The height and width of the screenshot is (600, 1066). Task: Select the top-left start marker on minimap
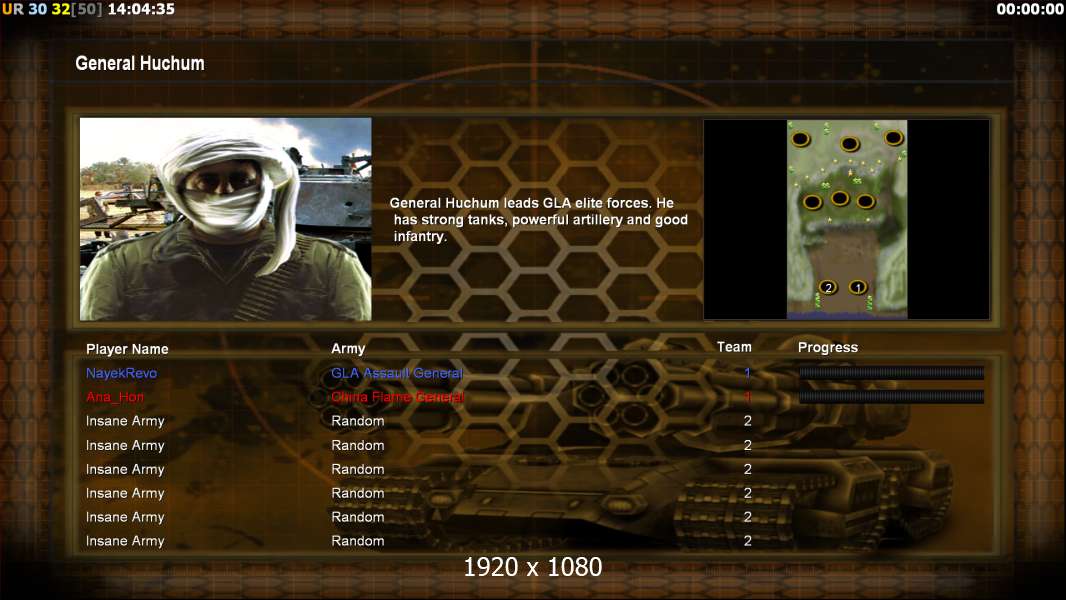point(801,139)
